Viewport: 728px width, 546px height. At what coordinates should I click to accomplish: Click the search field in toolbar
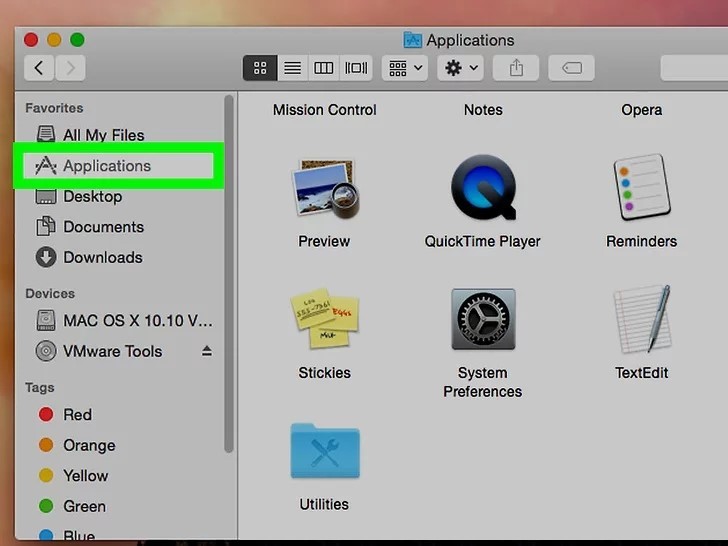[x=694, y=68]
